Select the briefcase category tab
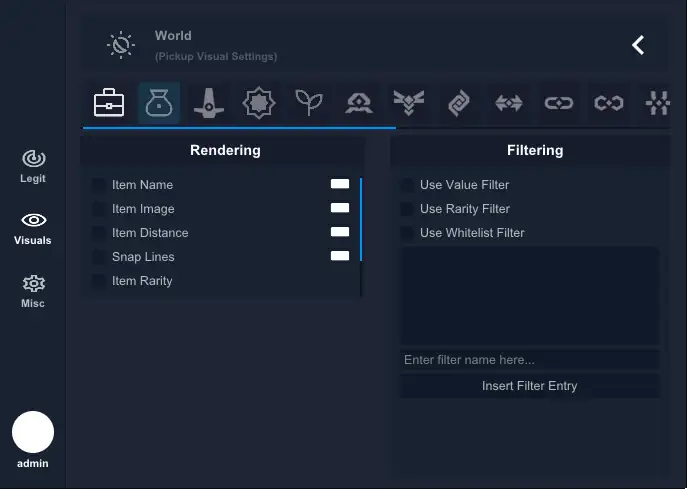This screenshot has height=489, width=687. 109,103
